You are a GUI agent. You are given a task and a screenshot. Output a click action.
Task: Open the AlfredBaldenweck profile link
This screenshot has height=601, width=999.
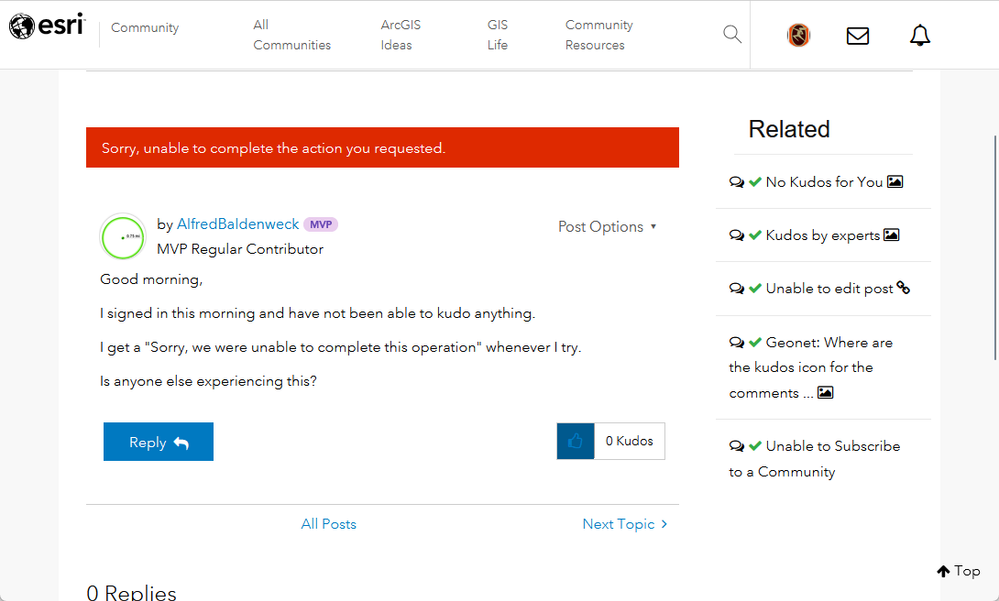(x=238, y=224)
